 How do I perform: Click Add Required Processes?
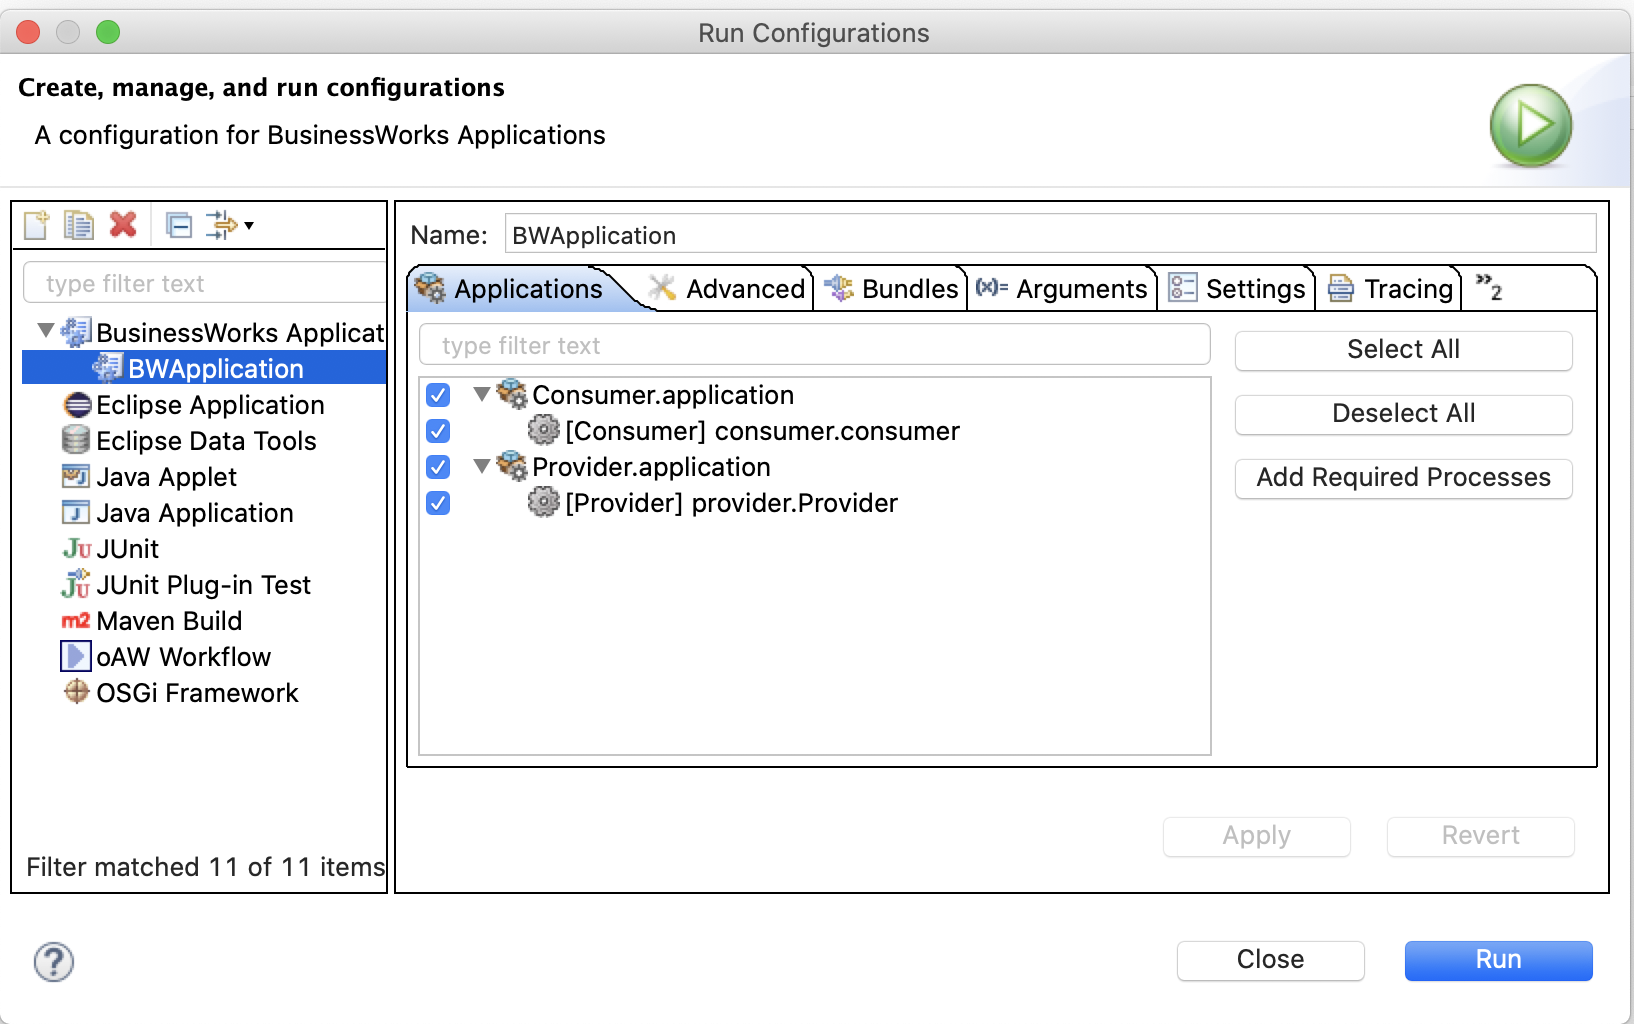pyautogui.click(x=1403, y=478)
